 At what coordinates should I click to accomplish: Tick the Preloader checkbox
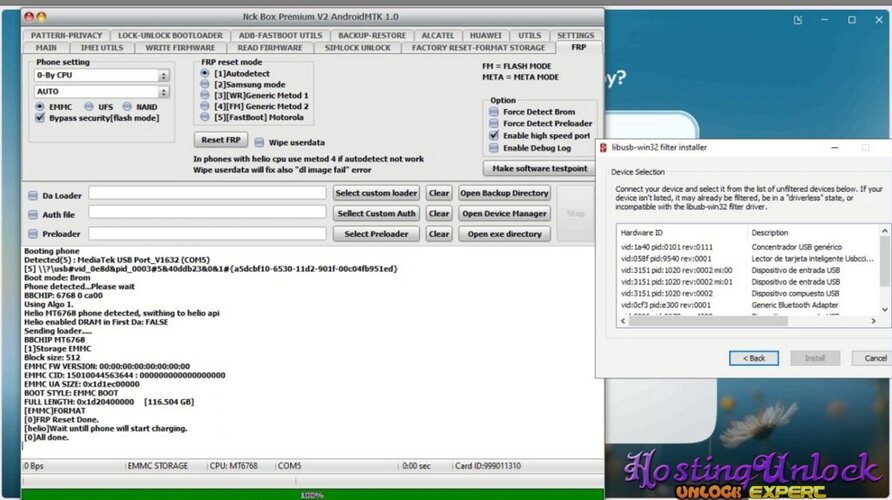click(x=33, y=234)
